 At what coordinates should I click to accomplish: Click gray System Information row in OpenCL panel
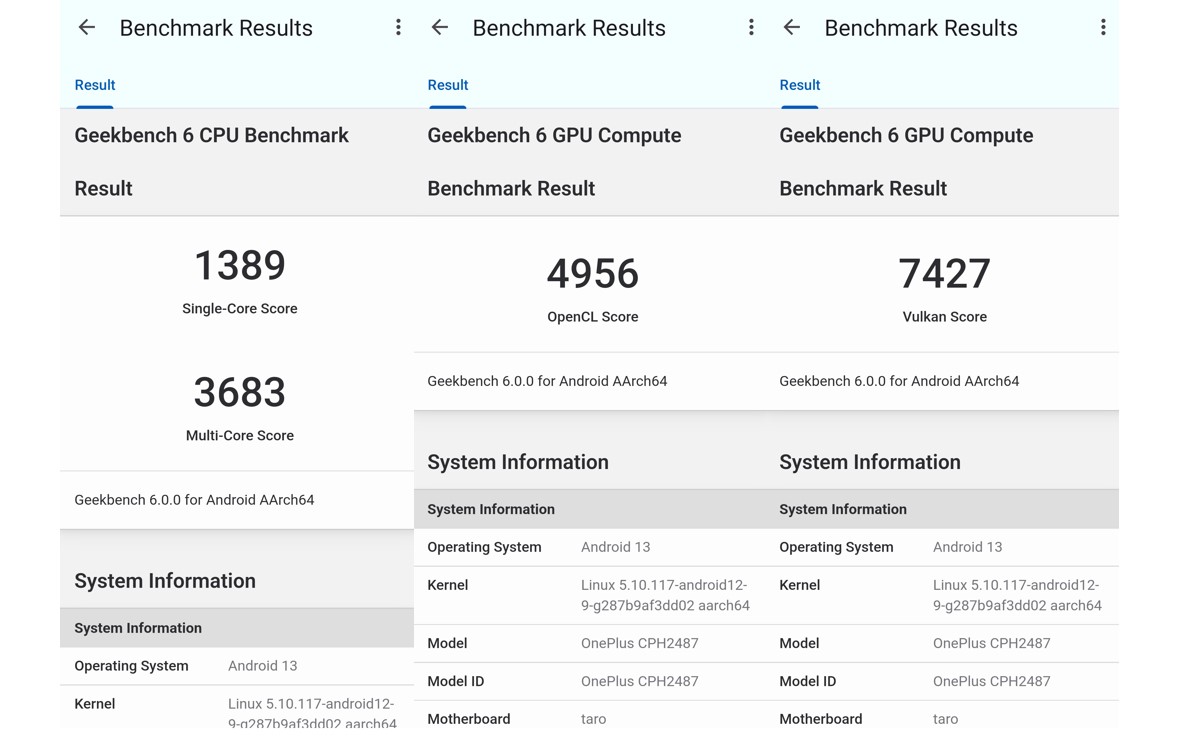coord(590,510)
